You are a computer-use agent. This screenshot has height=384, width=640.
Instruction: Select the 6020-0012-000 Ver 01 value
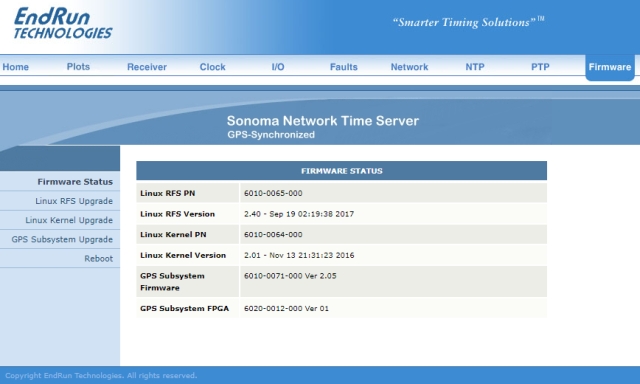286,309
